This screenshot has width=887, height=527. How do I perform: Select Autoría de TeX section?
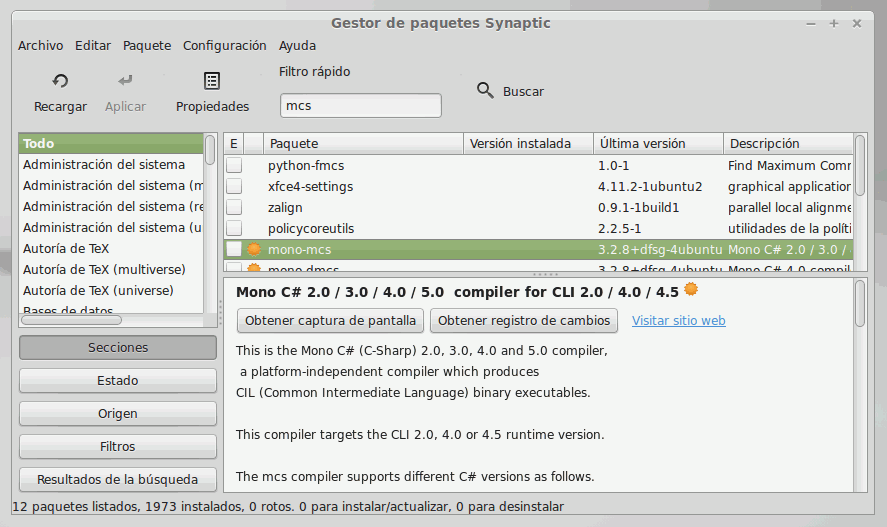[111, 248]
